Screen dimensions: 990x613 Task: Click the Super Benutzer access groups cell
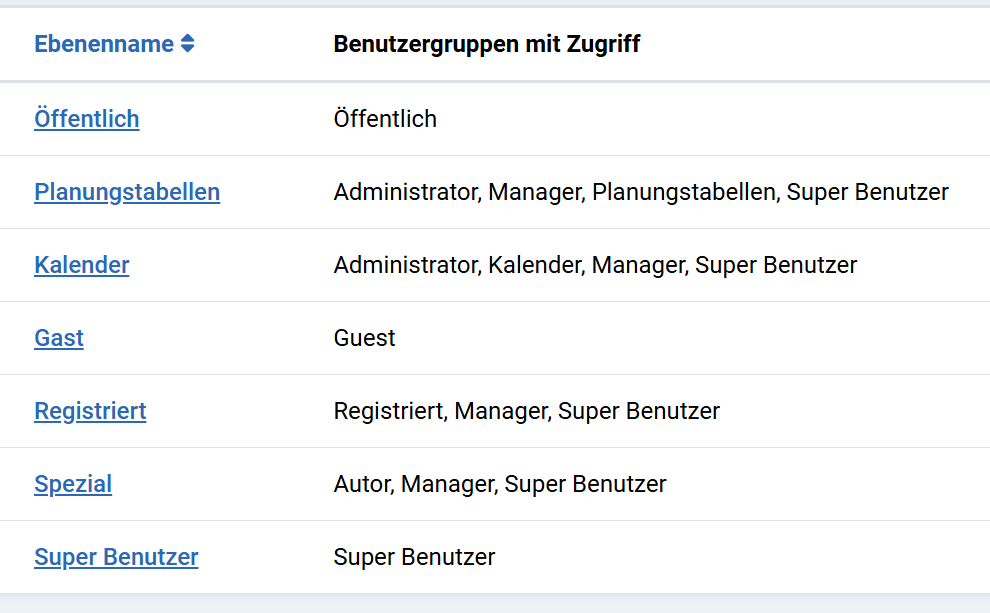pos(414,557)
